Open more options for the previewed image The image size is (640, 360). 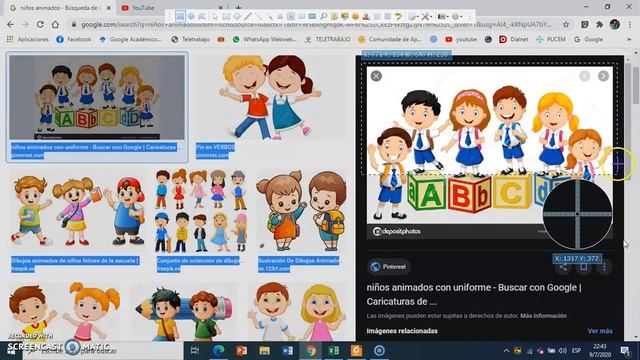pyautogui.click(x=604, y=267)
